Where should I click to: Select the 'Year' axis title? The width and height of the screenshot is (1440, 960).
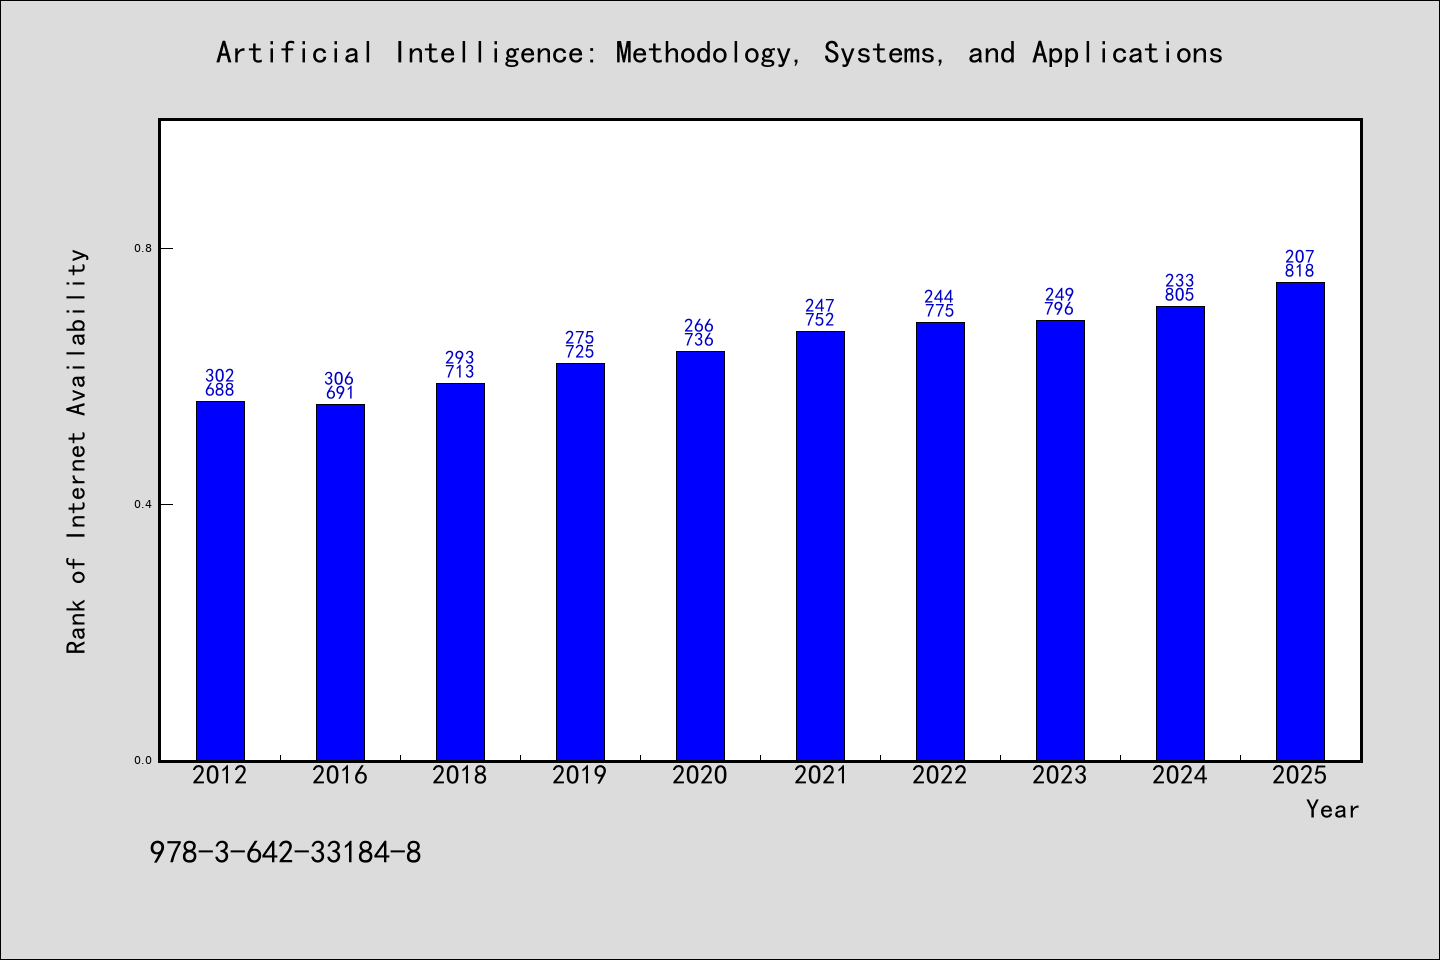tap(1333, 809)
